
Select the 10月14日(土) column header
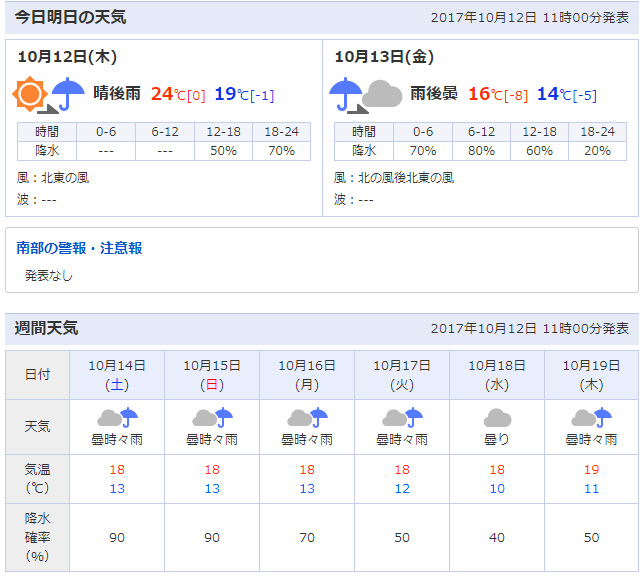[116, 374]
